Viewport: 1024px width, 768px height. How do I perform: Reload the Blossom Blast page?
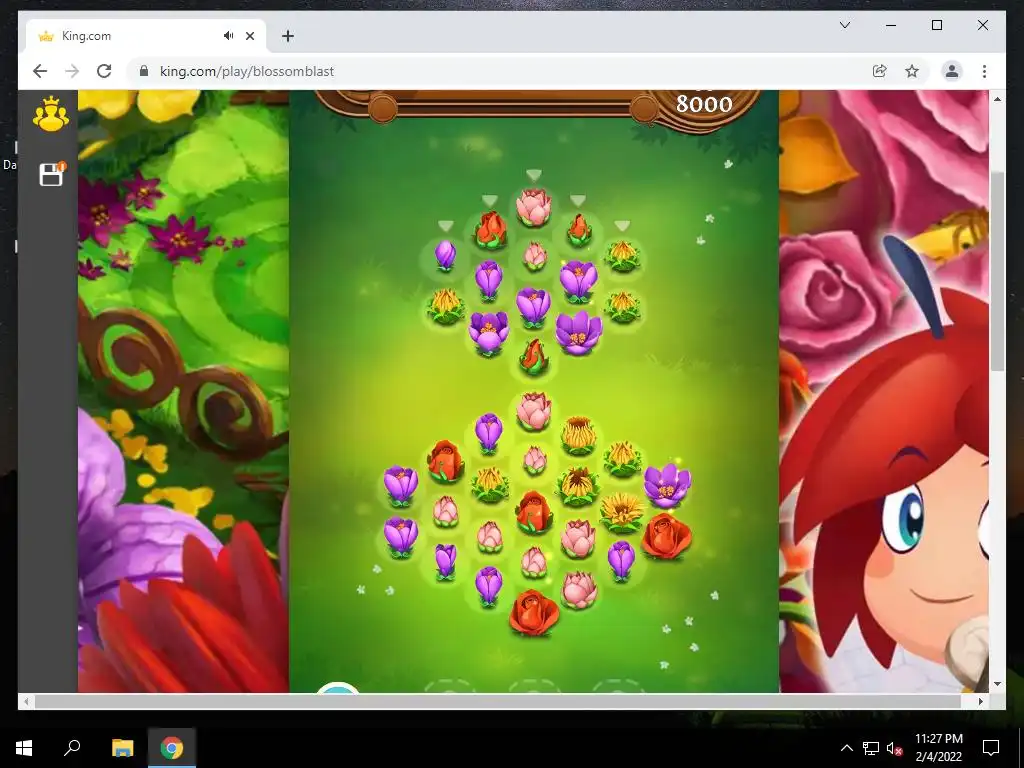click(104, 71)
